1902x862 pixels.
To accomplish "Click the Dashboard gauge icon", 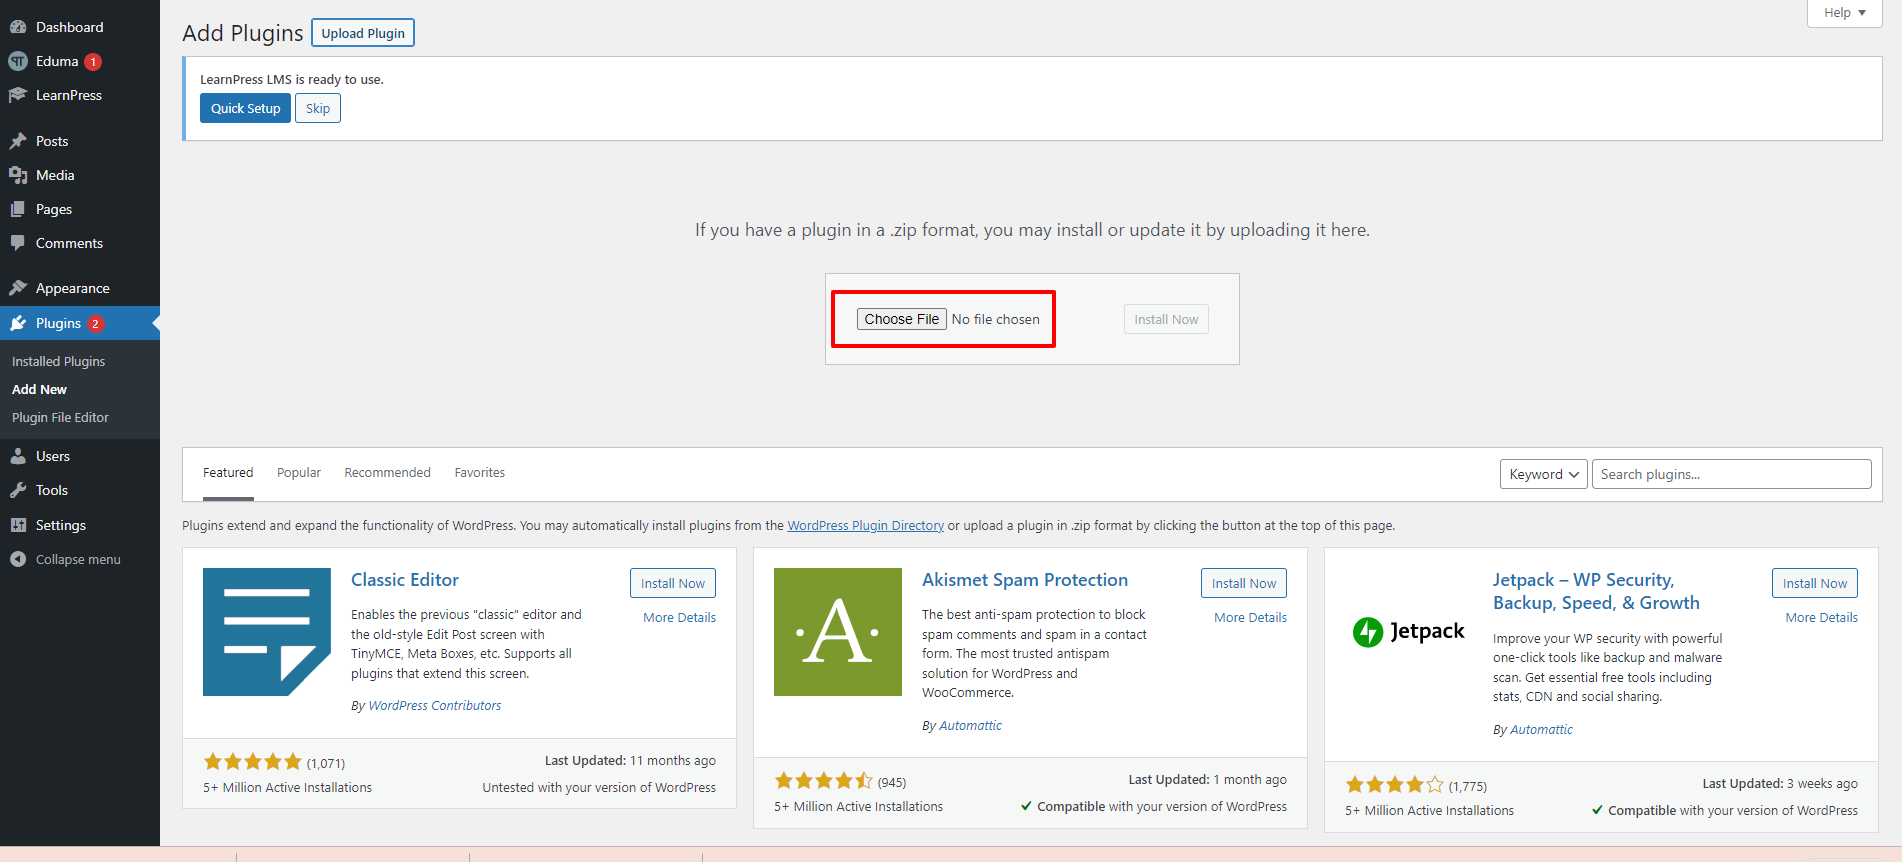I will tap(18, 27).
